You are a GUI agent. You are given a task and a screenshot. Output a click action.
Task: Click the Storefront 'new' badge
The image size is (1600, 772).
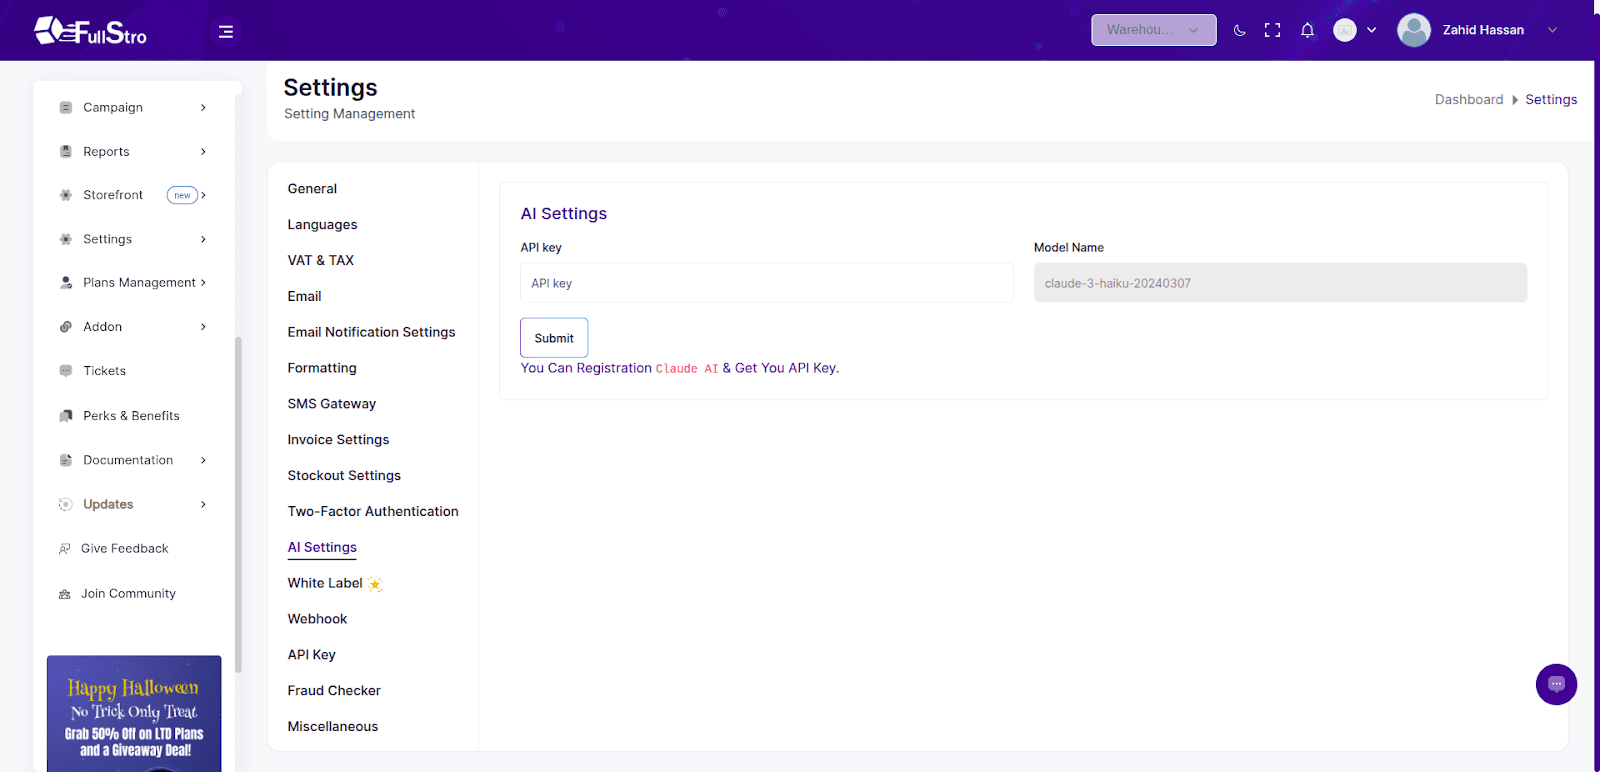[182, 195]
